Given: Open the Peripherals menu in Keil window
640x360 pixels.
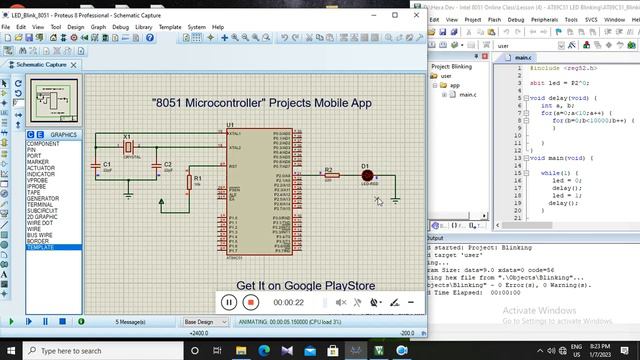Looking at the screenshot, I should 544,20.
